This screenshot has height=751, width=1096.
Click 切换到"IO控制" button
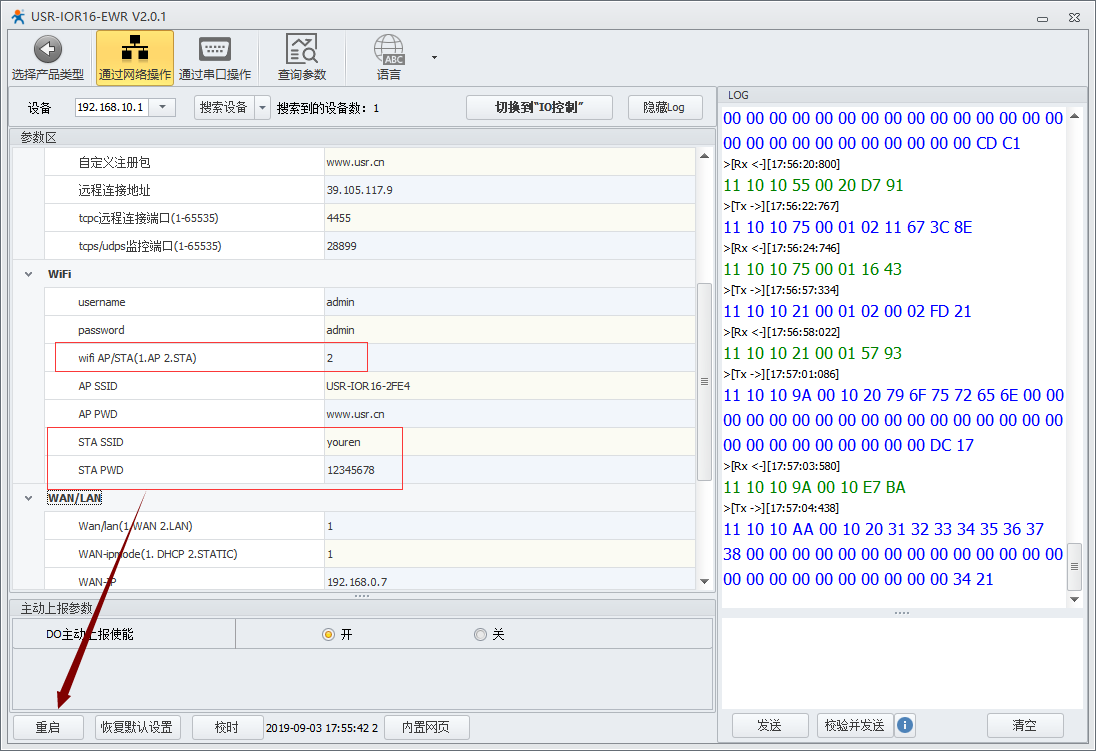539,108
